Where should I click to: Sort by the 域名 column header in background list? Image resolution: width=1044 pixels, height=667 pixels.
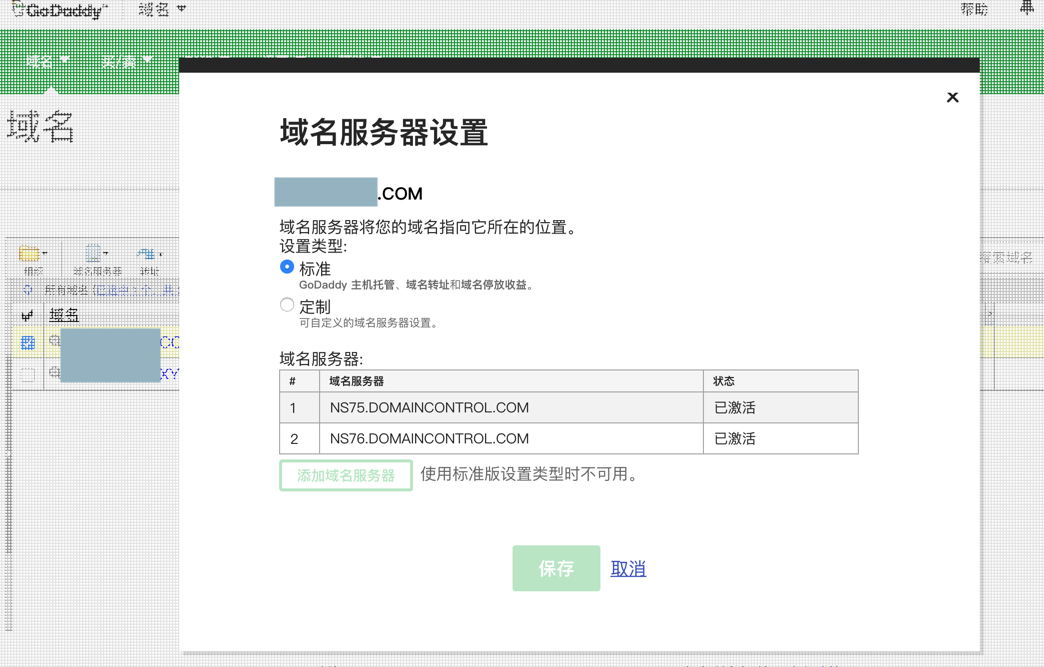click(x=64, y=315)
